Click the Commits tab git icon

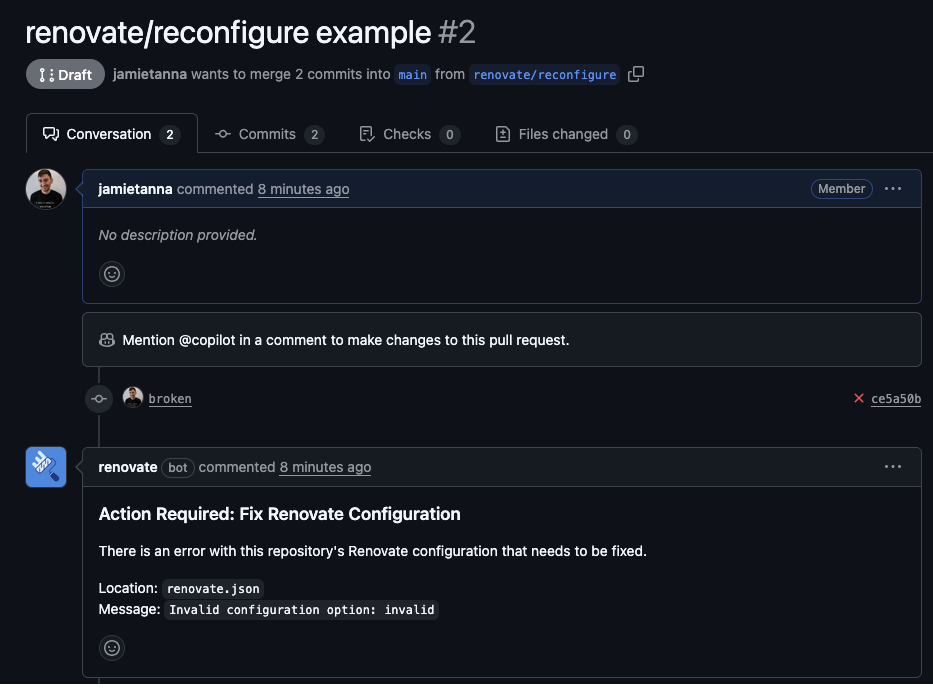coord(225,134)
